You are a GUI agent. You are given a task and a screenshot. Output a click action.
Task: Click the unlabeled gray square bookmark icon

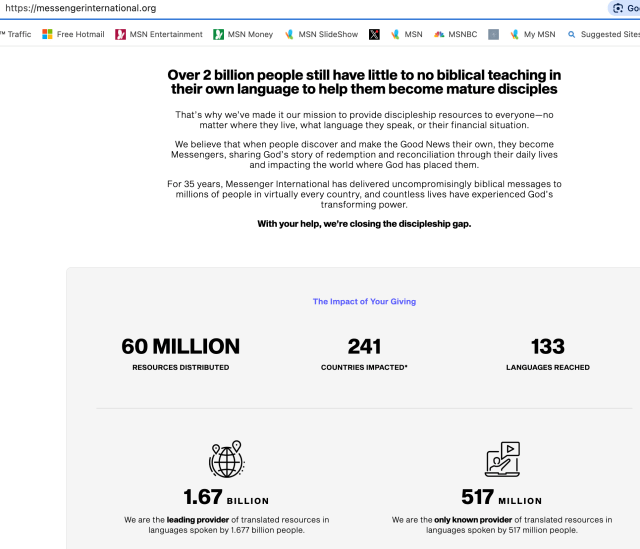coord(494,34)
